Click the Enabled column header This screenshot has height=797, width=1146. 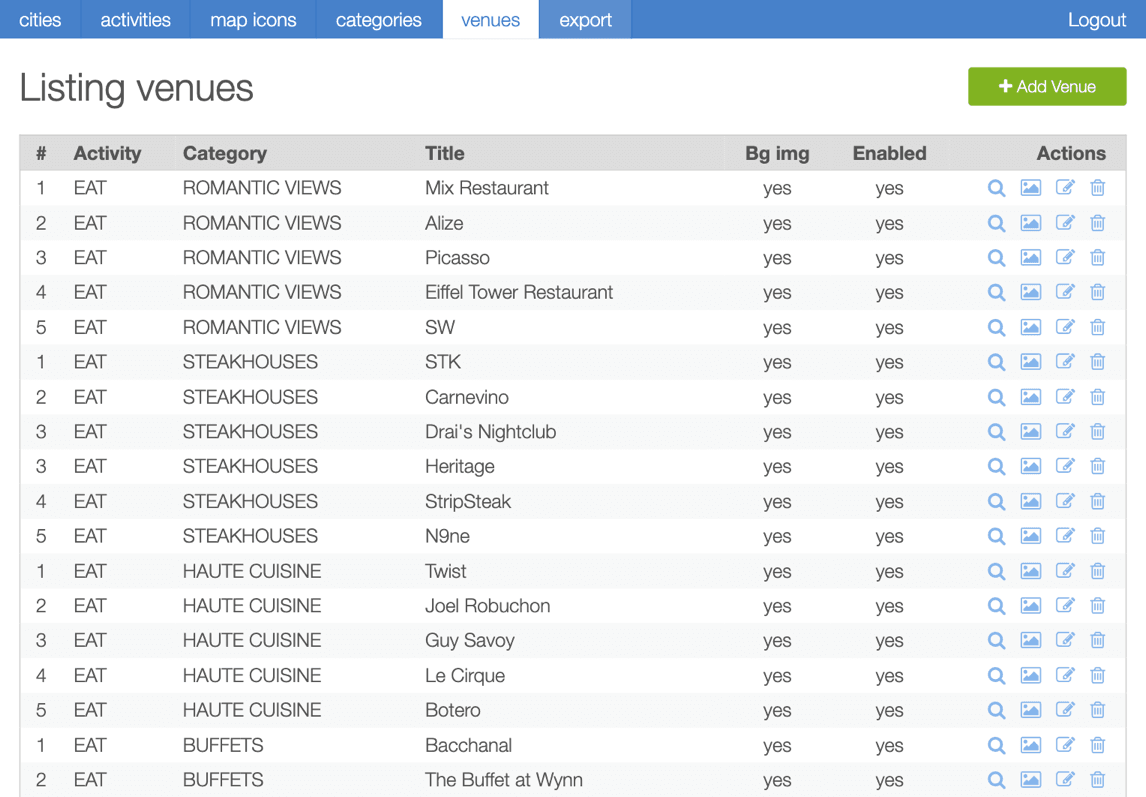click(889, 154)
